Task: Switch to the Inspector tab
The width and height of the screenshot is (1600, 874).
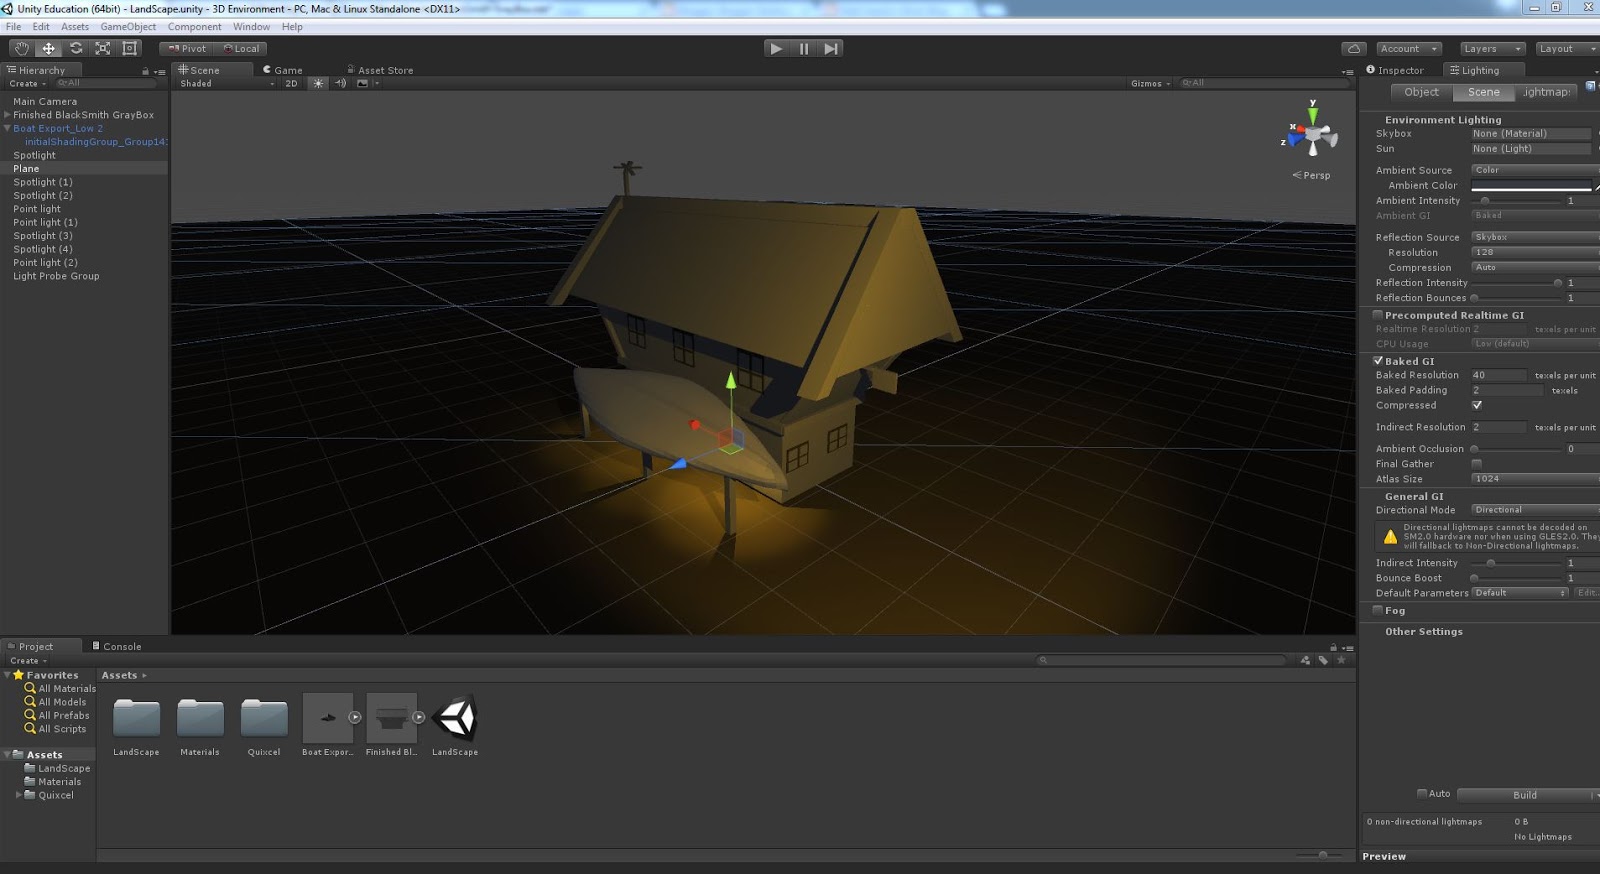Action: 1395,70
